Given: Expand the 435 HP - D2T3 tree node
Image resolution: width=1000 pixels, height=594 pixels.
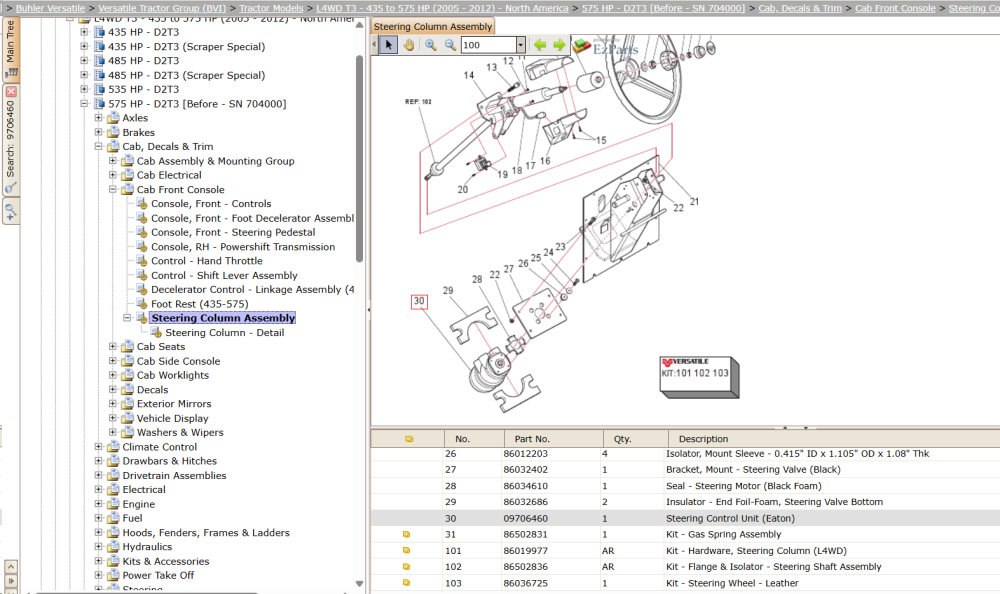Looking at the screenshot, I should click(x=84, y=31).
